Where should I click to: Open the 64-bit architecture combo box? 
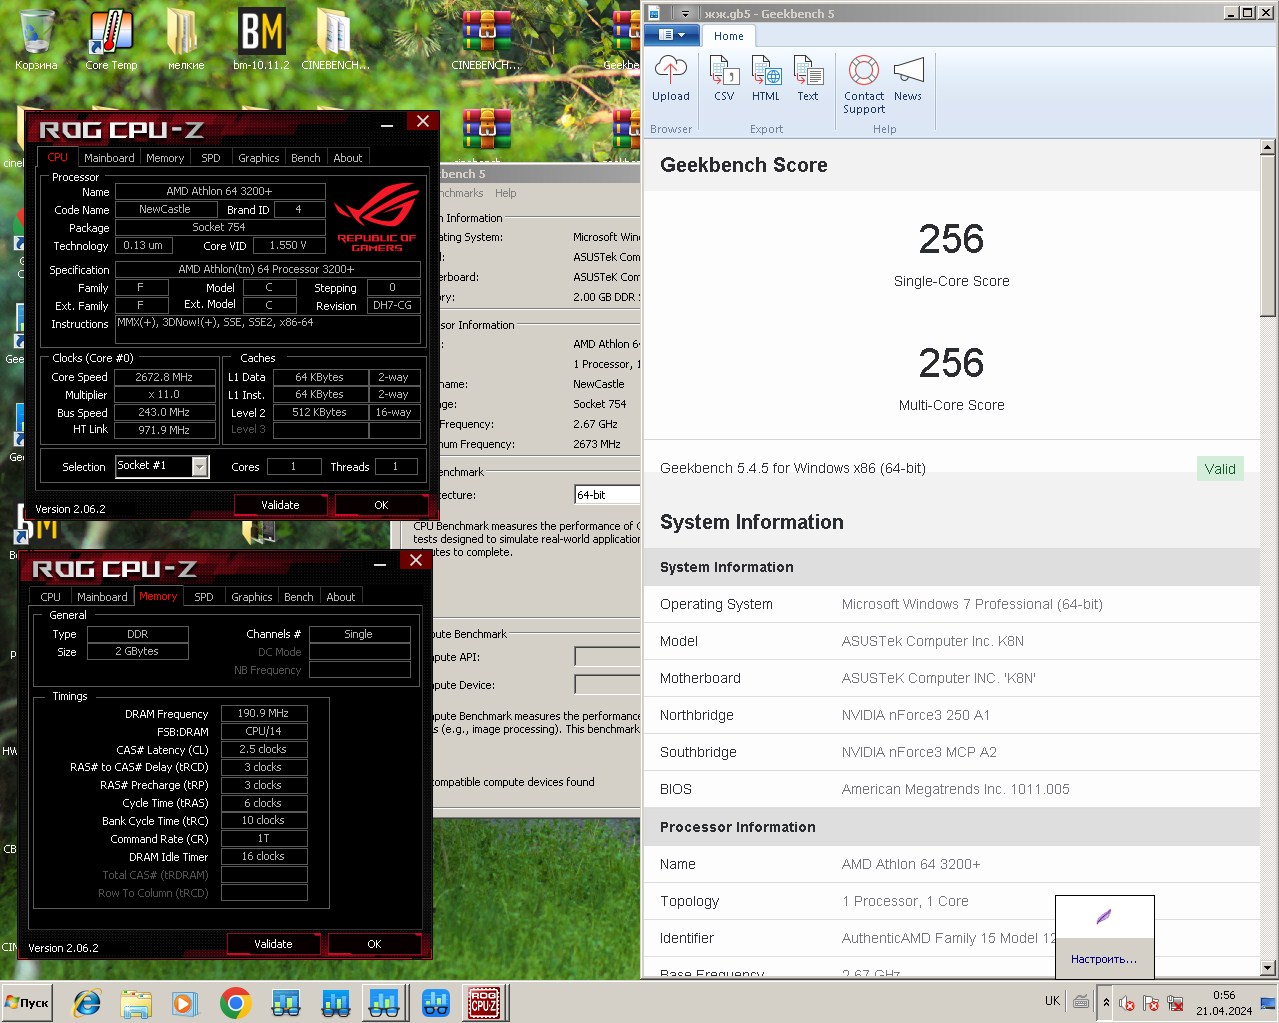607,494
